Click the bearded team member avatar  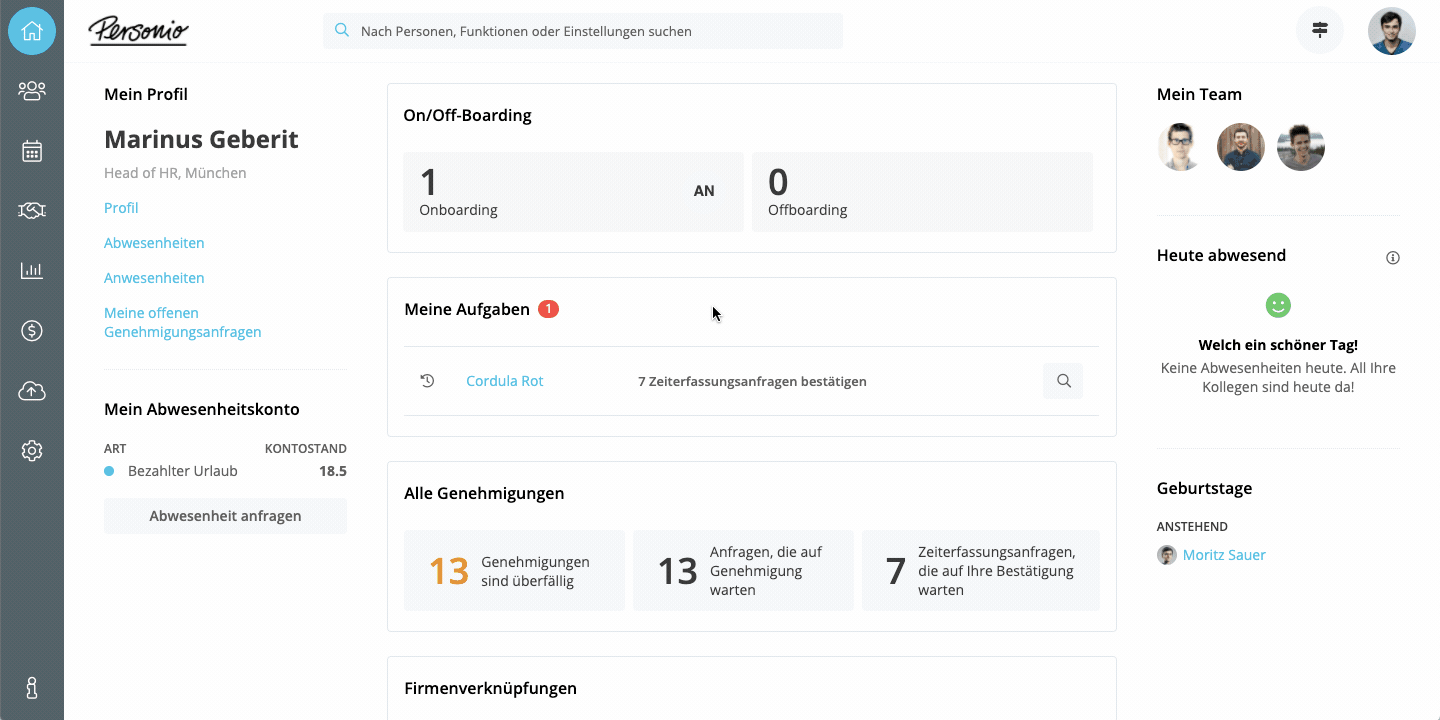pyautogui.click(x=1241, y=147)
